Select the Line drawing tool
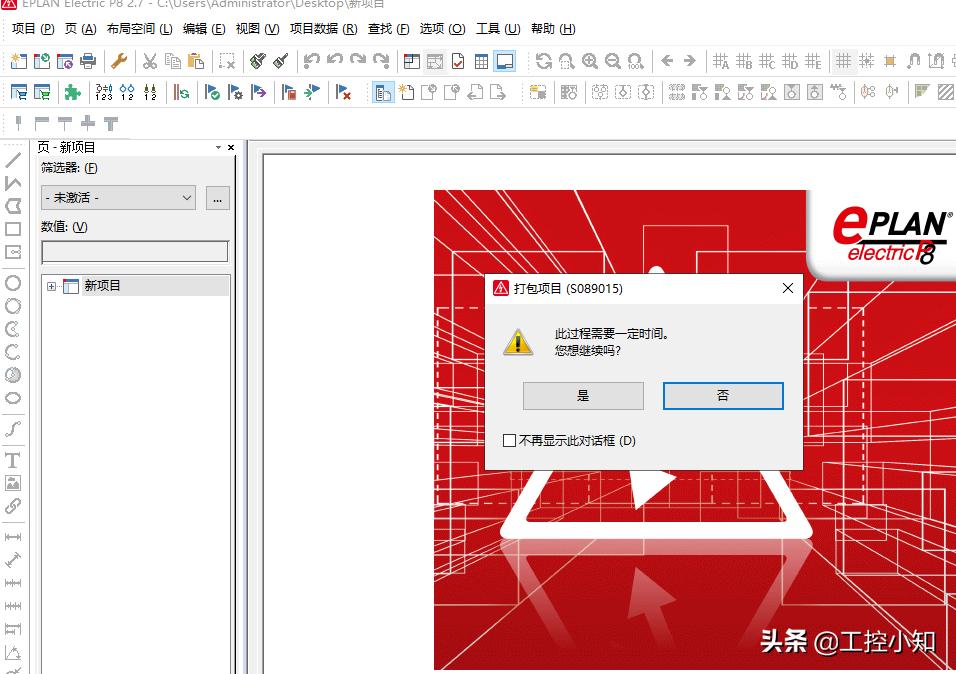The width and height of the screenshot is (956, 674). tap(13, 159)
